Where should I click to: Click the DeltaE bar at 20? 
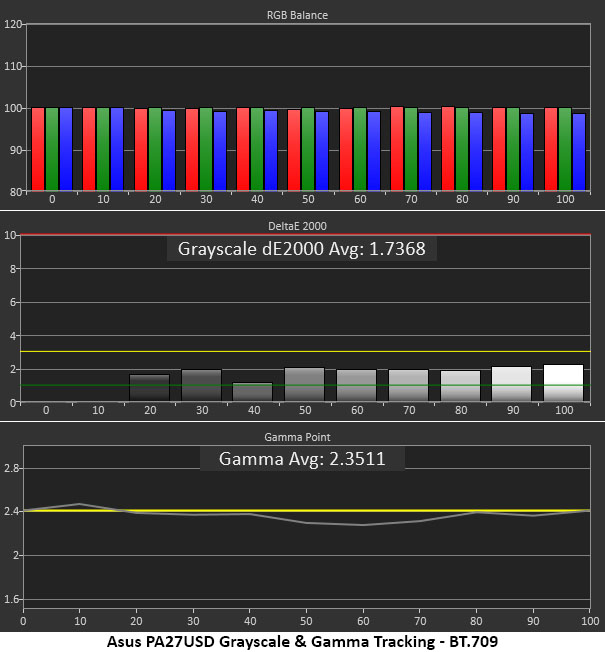(x=150, y=388)
